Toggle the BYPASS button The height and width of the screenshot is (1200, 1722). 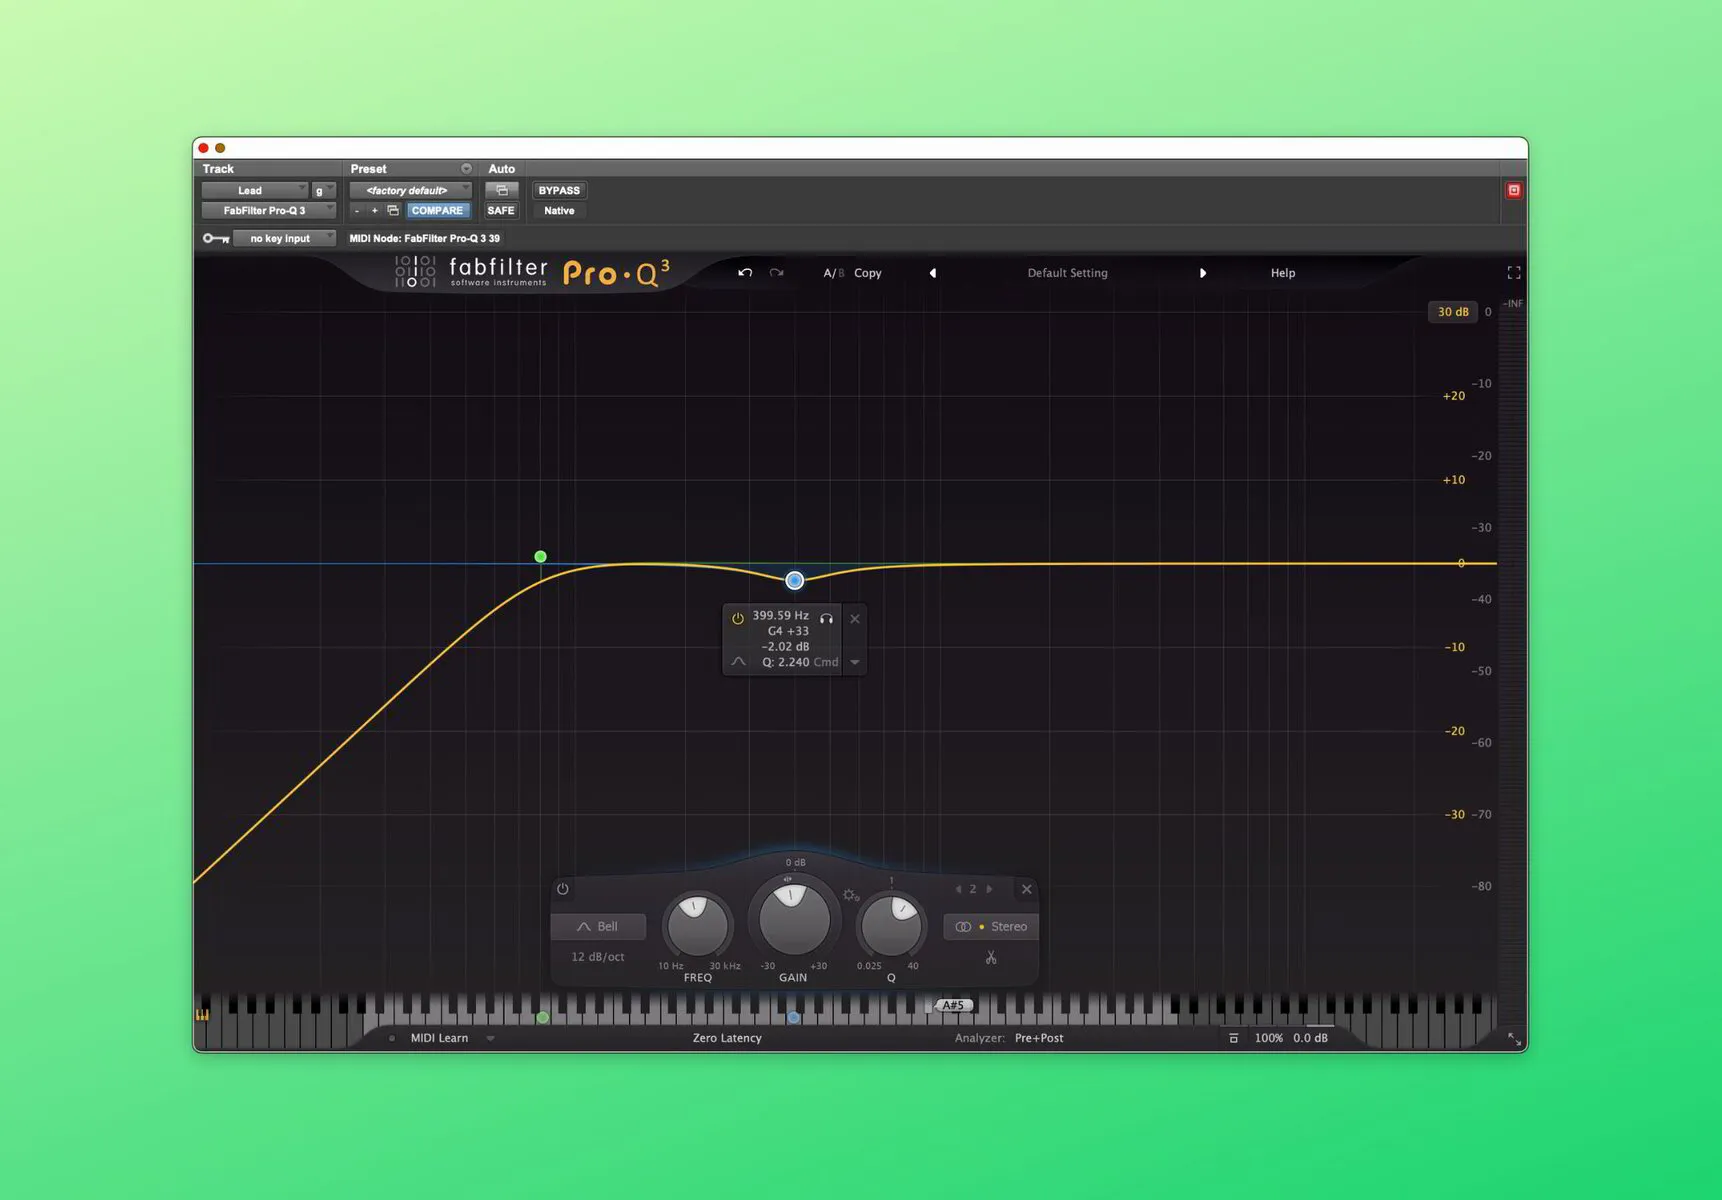pyautogui.click(x=559, y=190)
